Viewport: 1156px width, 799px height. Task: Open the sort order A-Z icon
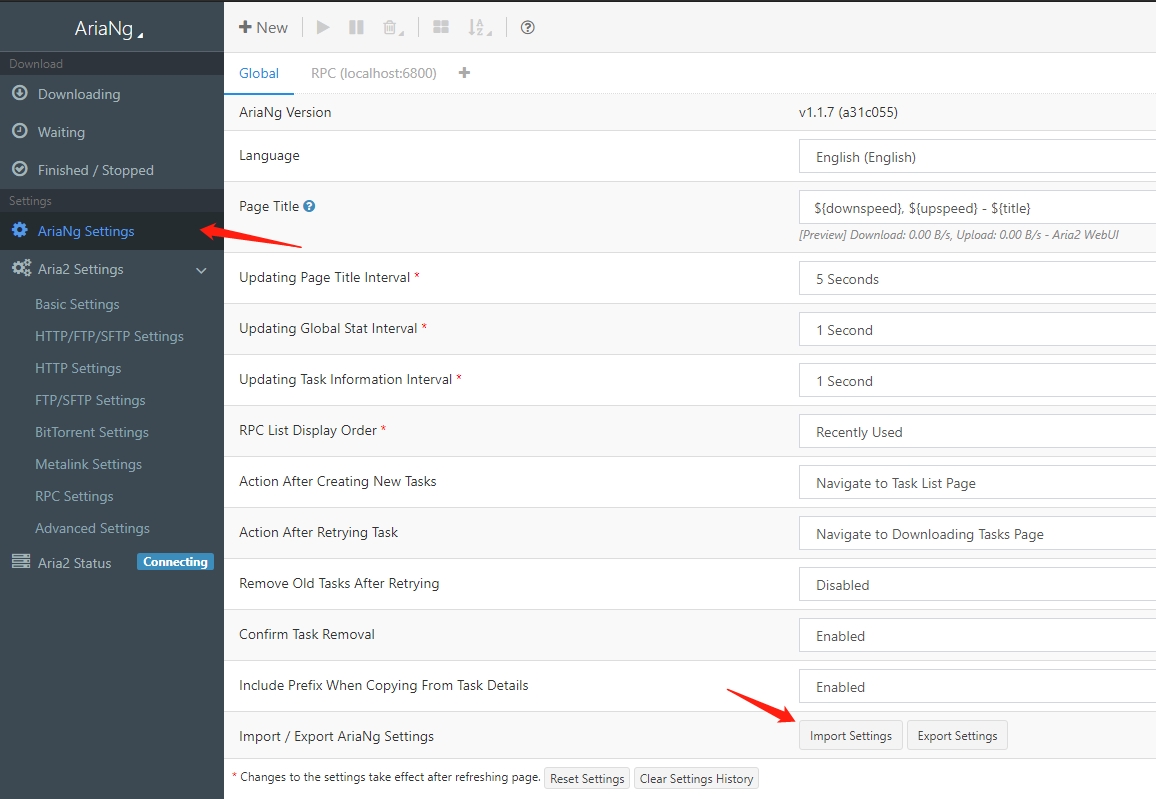tap(479, 27)
